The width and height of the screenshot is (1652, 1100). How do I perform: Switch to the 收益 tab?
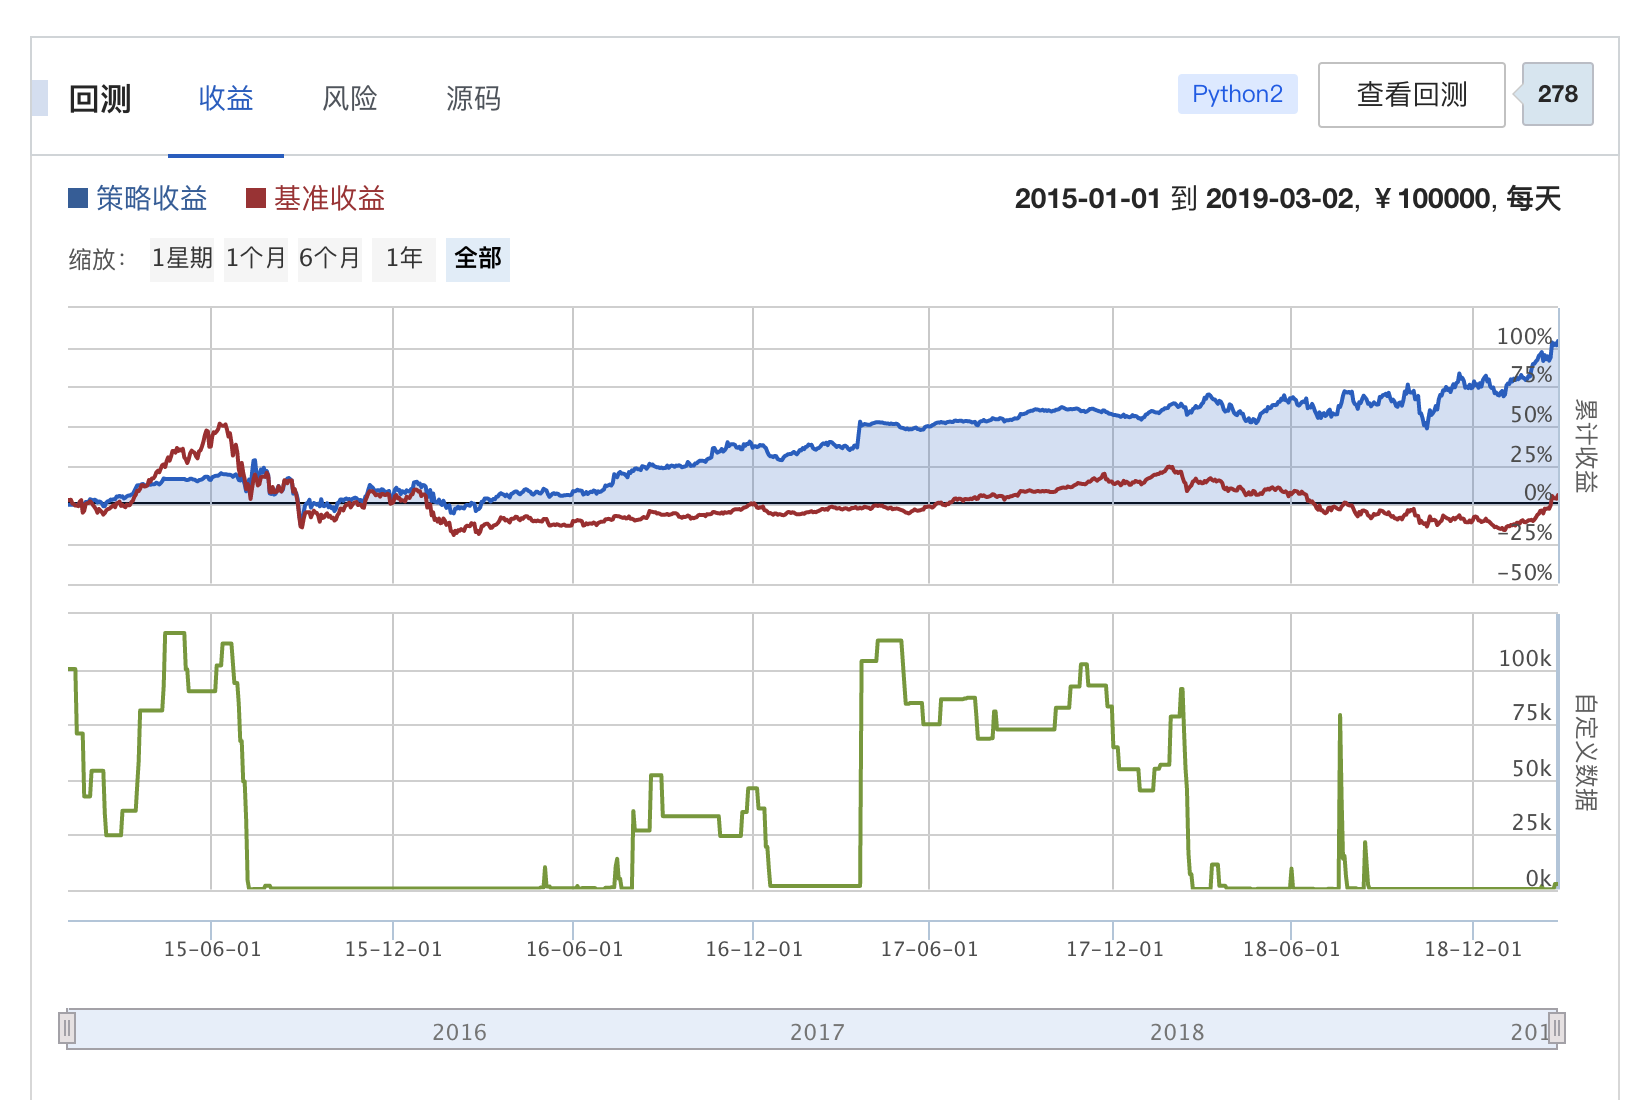tap(226, 98)
